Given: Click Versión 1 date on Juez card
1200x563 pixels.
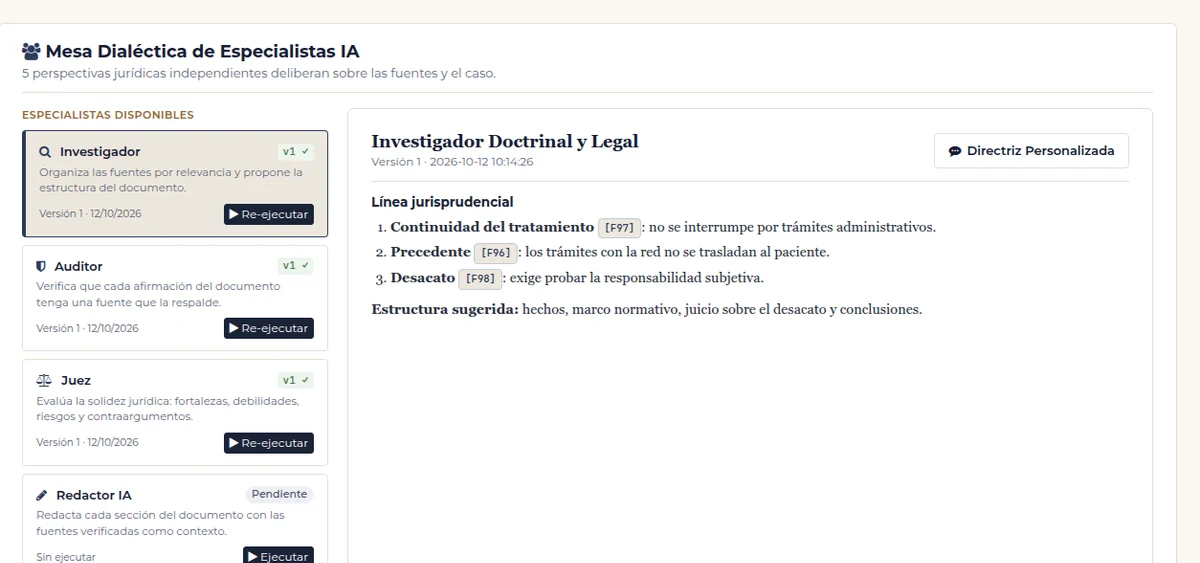Looking at the screenshot, I should coord(88,442).
